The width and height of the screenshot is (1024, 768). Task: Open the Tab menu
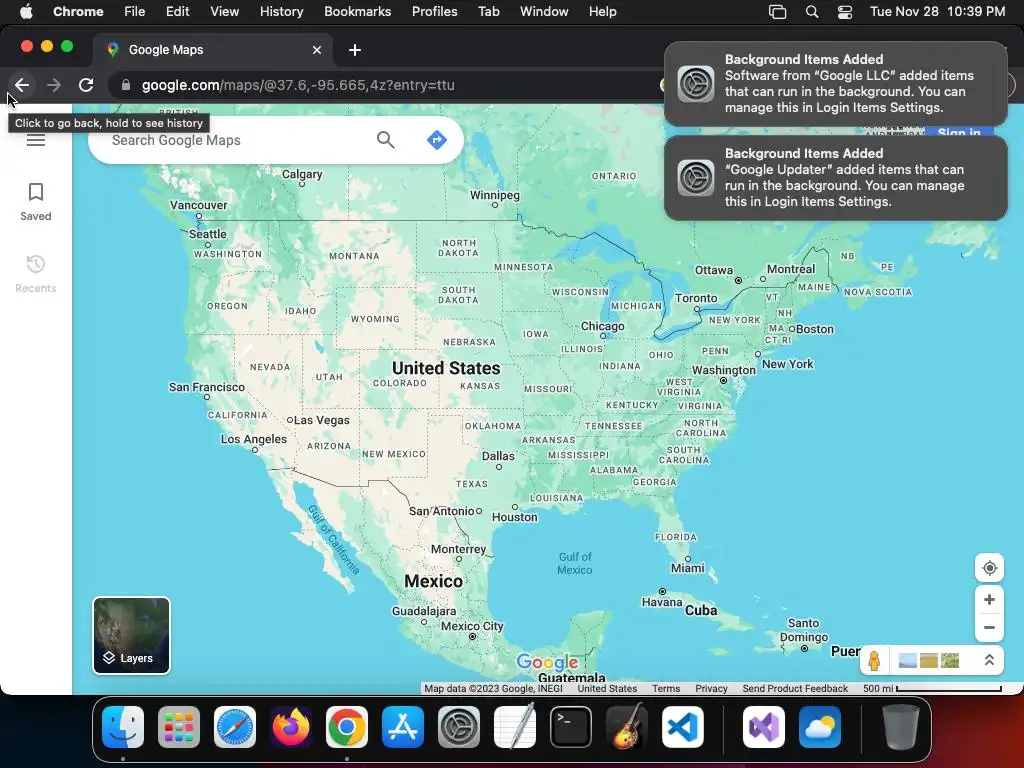[488, 12]
